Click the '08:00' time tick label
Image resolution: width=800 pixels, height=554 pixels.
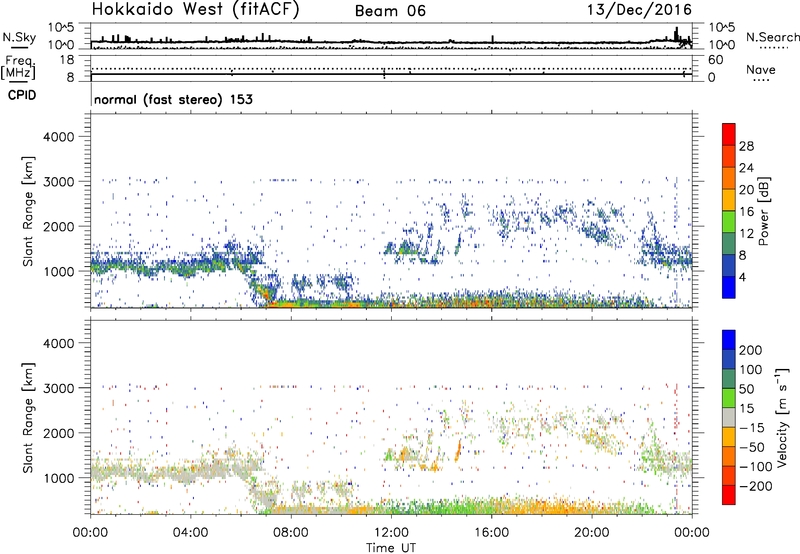(290, 533)
